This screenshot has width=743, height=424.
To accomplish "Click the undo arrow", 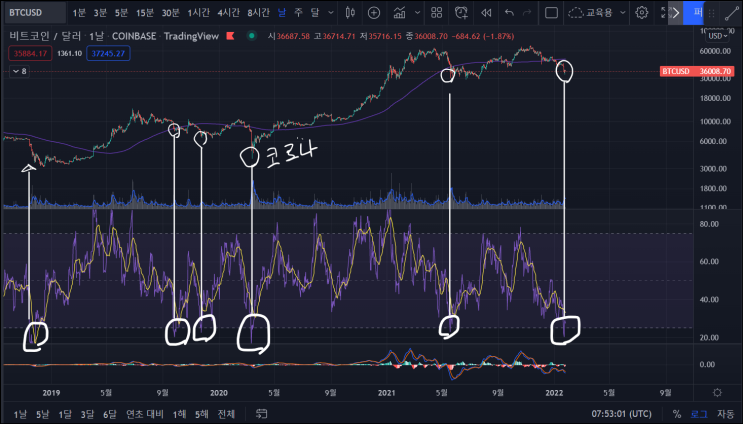I will 509,13.
